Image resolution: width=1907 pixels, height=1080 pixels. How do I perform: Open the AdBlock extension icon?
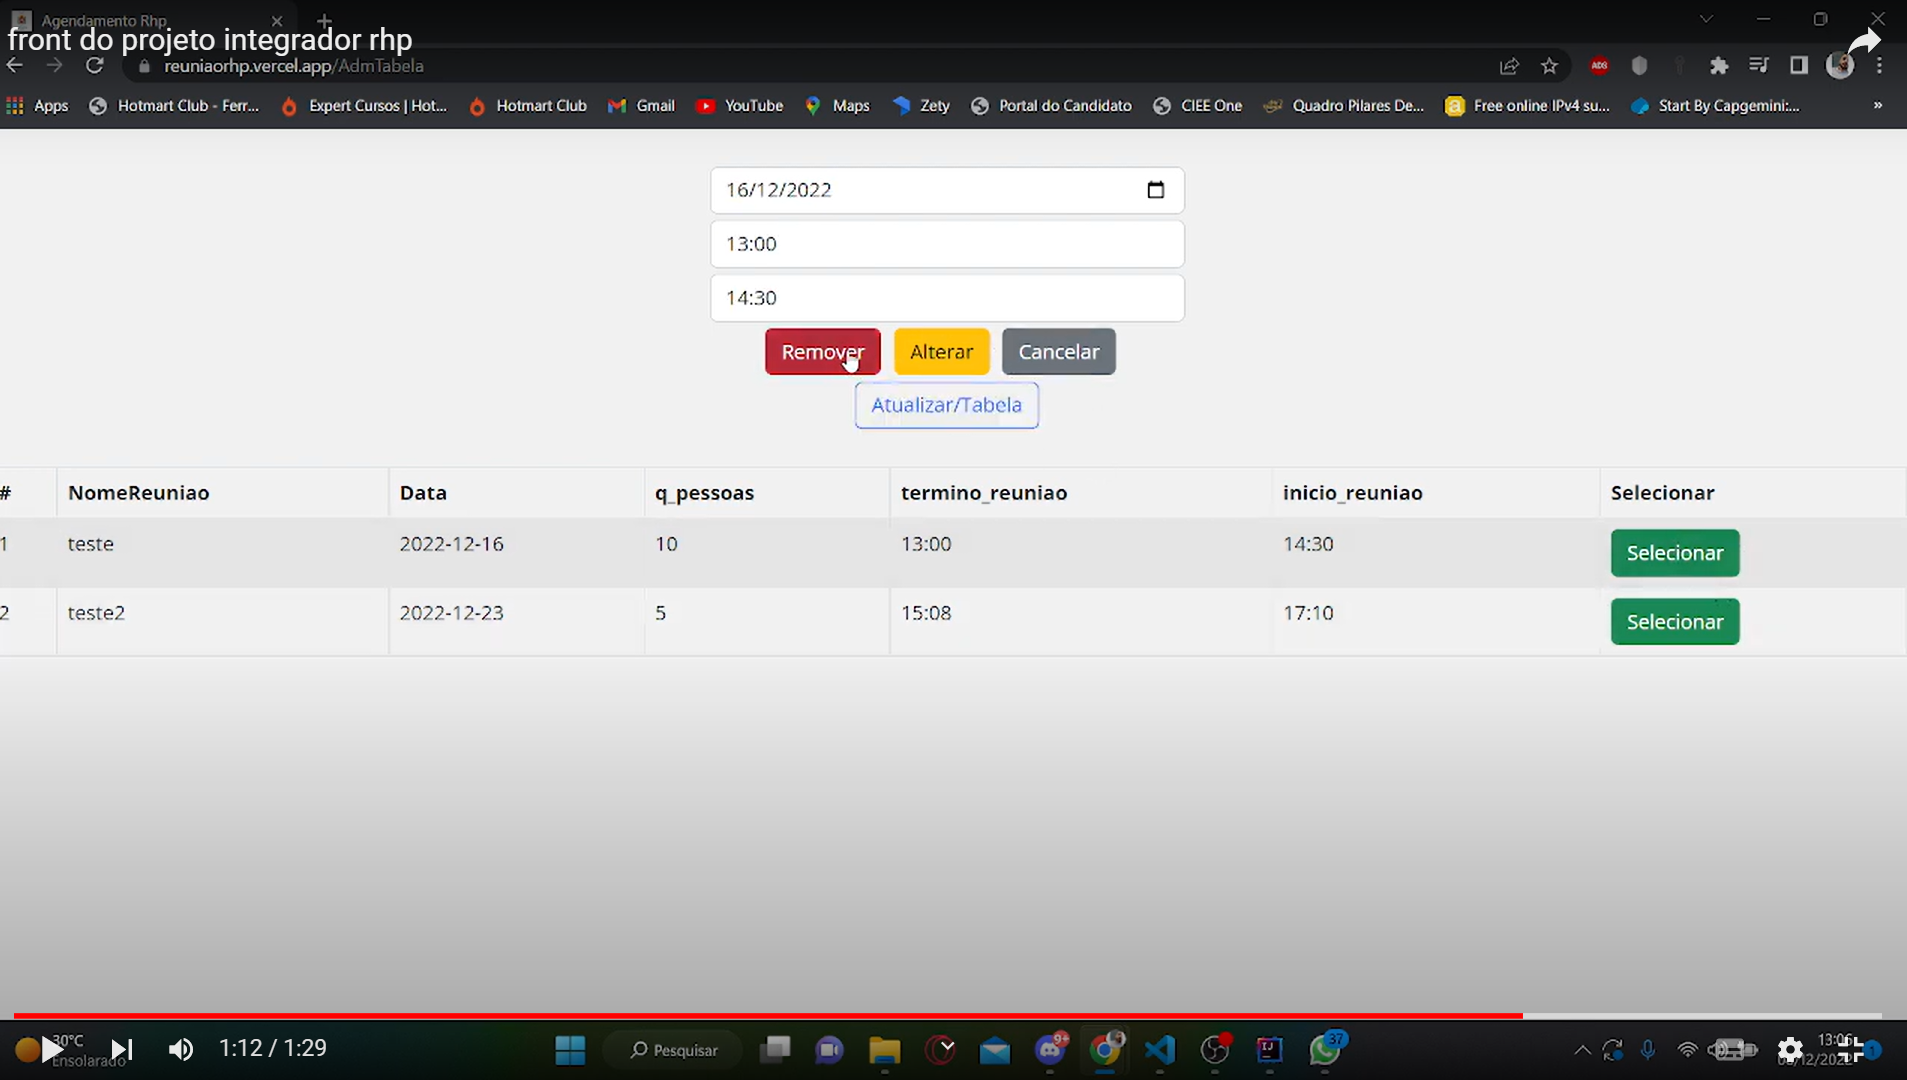coord(1598,65)
